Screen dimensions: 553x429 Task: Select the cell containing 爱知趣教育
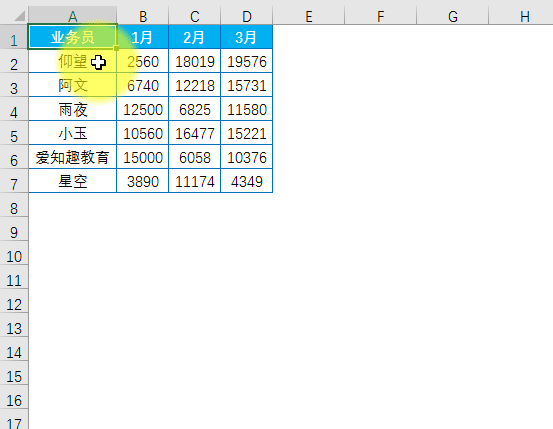click(72, 157)
